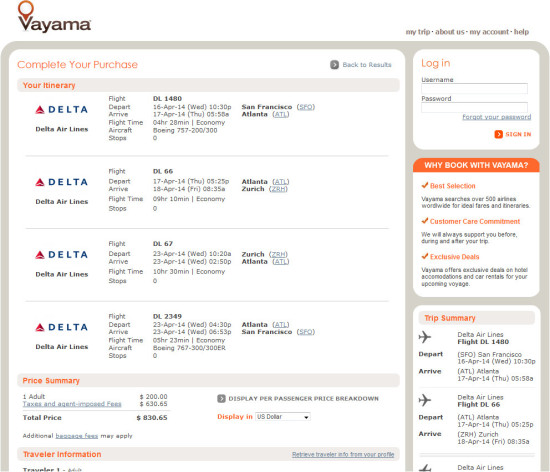Click the Price Summary section header
Screen dimensions: 550x472
pos(208,380)
